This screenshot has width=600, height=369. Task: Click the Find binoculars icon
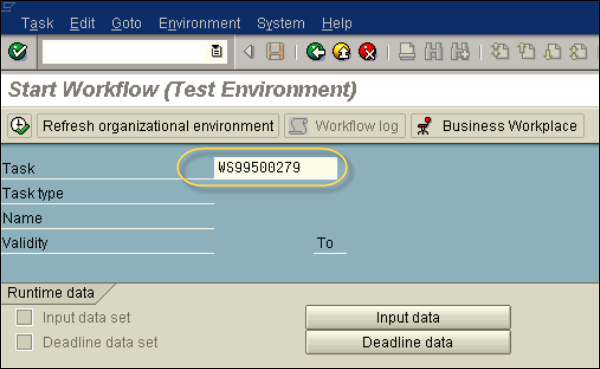pos(434,52)
